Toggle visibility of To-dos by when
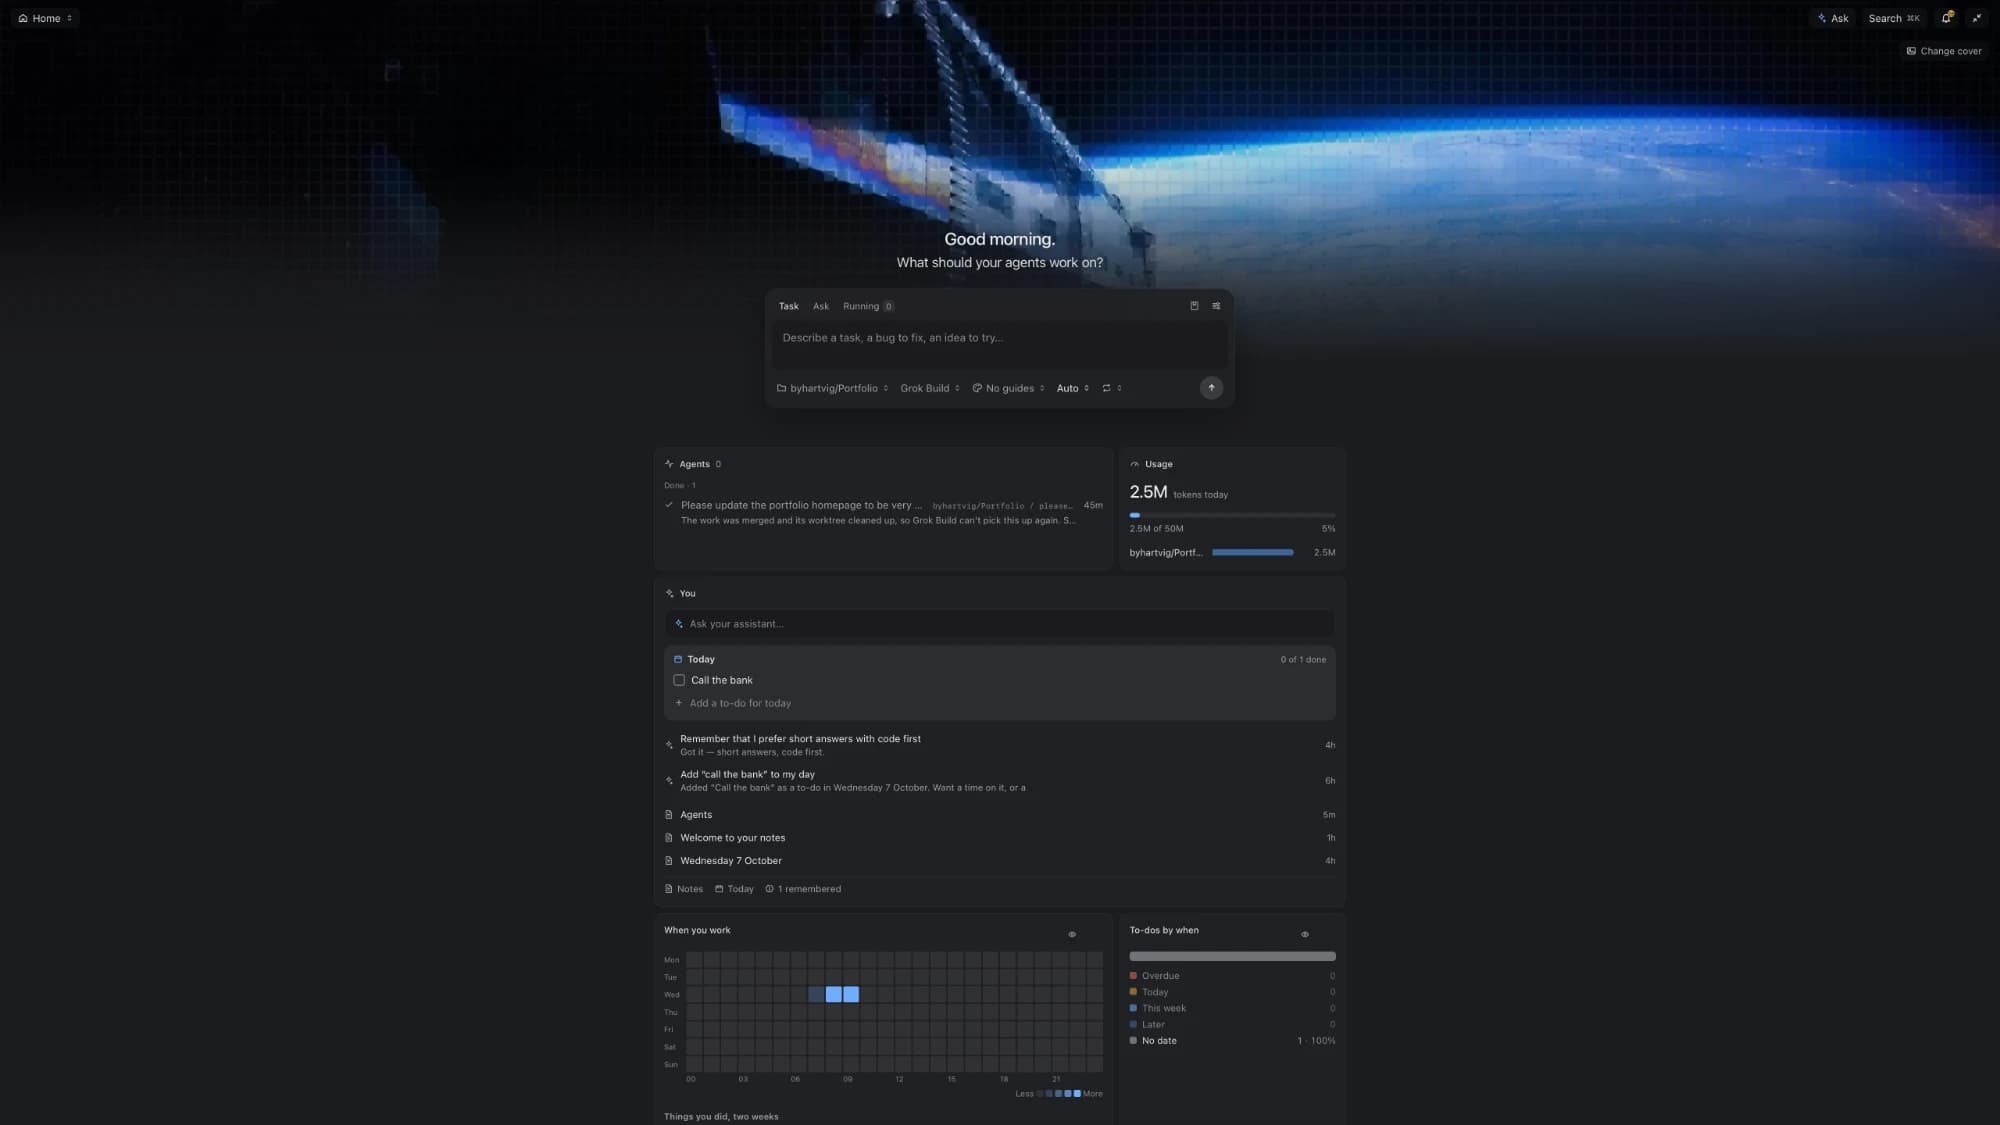2000x1125 pixels. [x=1304, y=934]
